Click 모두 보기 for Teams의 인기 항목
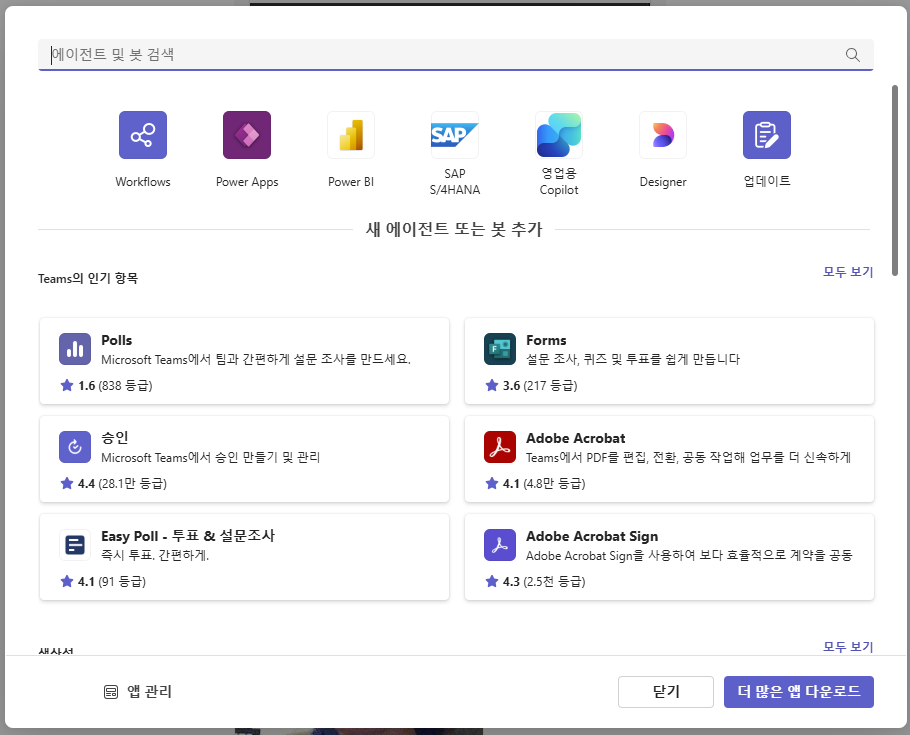Image resolution: width=910 pixels, height=735 pixels. coord(847,272)
